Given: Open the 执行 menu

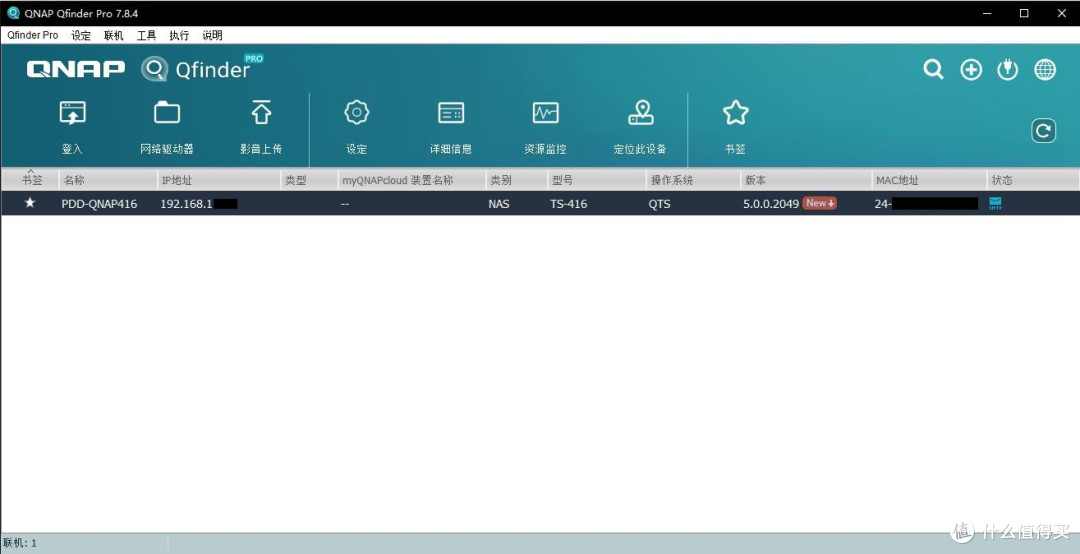Looking at the screenshot, I should click(179, 35).
